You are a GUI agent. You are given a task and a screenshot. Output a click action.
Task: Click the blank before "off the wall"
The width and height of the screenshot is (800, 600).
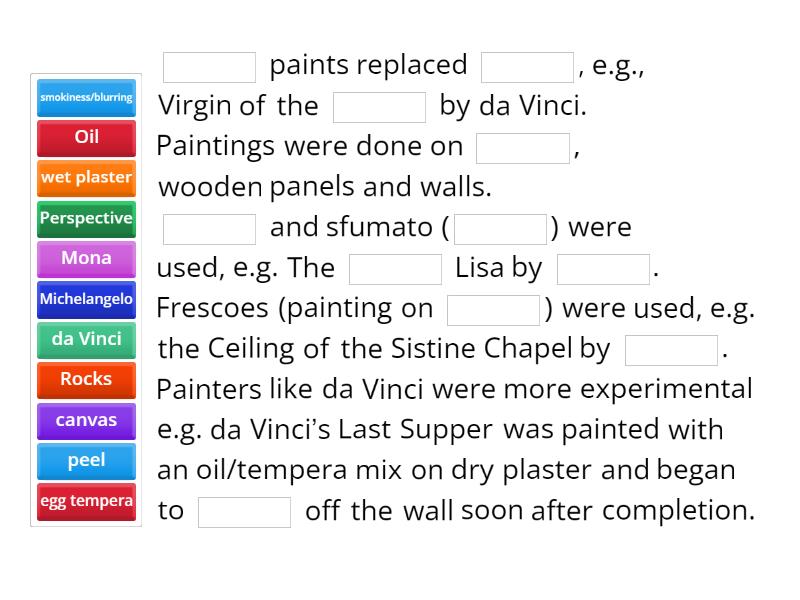pos(244,511)
